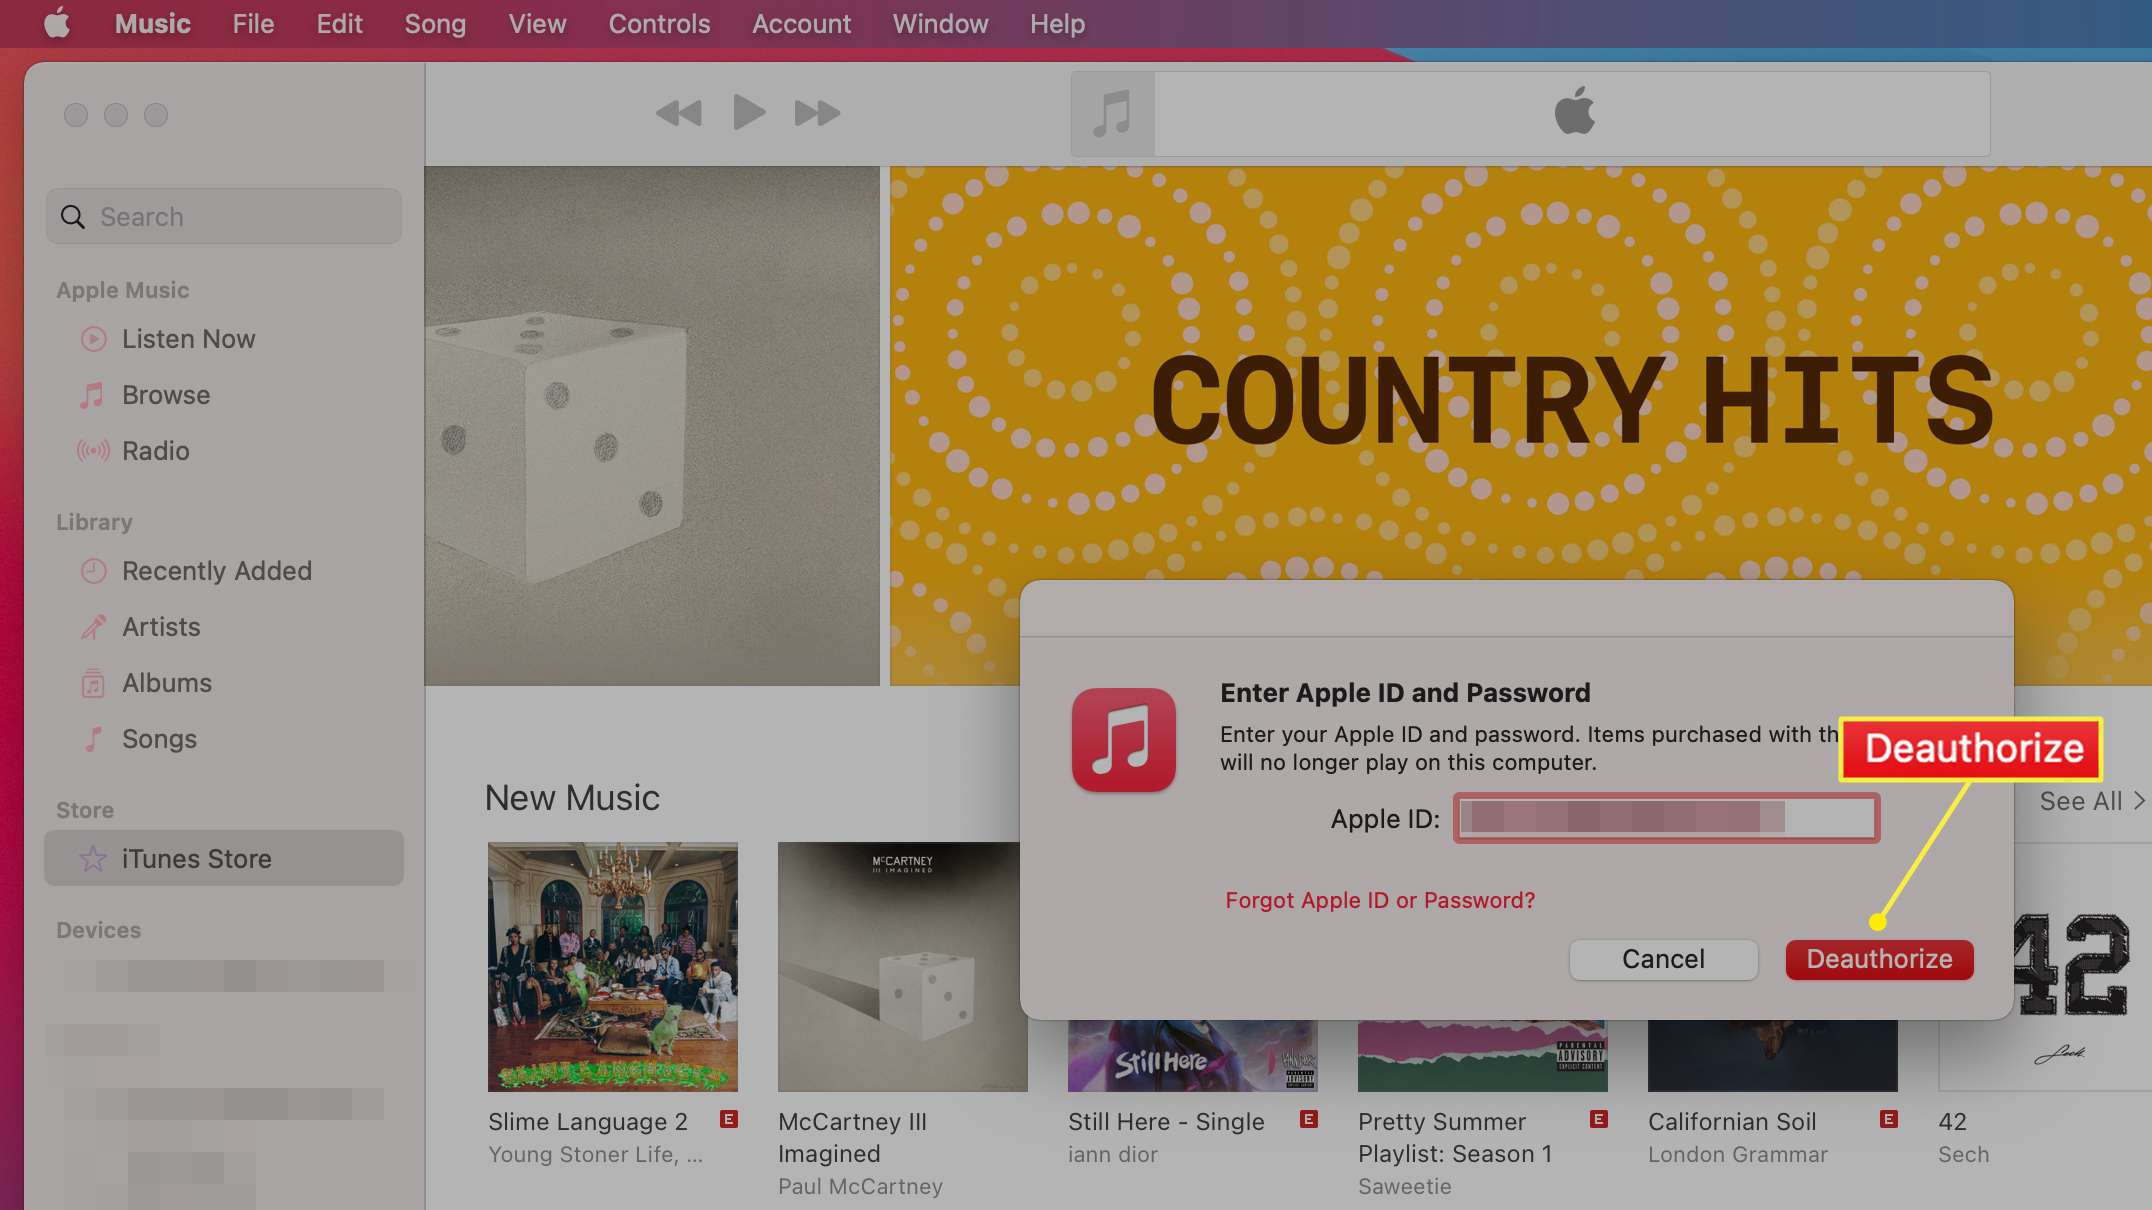Click the Artists sidebar icon

(x=93, y=623)
